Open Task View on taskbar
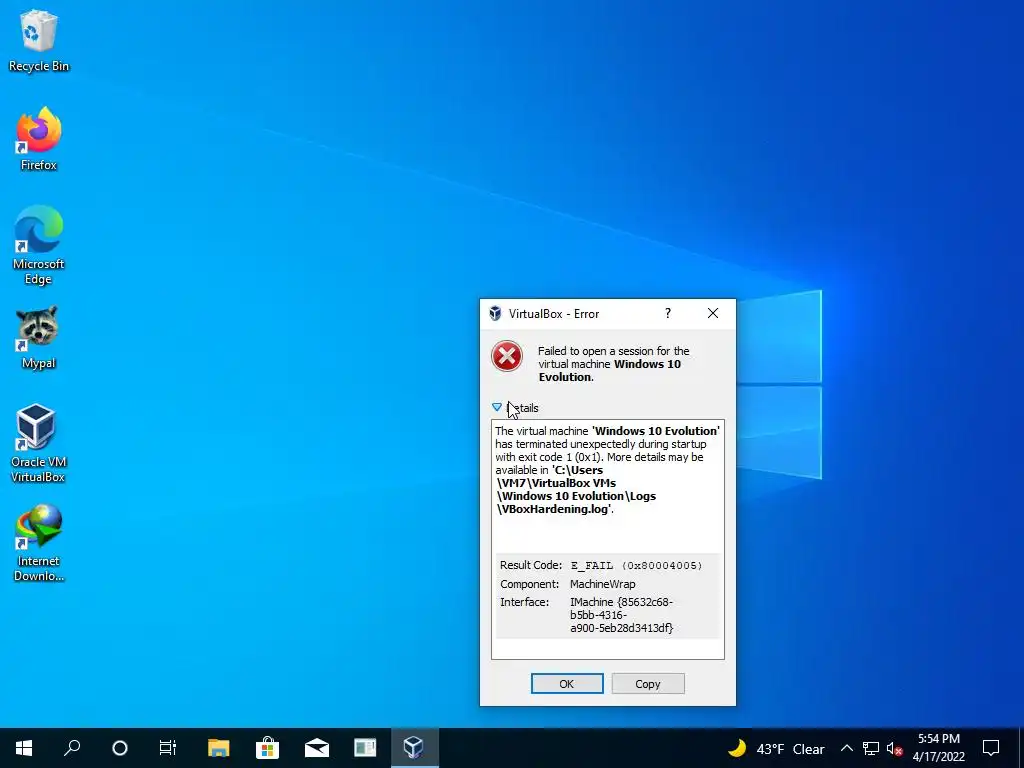The width and height of the screenshot is (1024, 768). tap(168, 748)
